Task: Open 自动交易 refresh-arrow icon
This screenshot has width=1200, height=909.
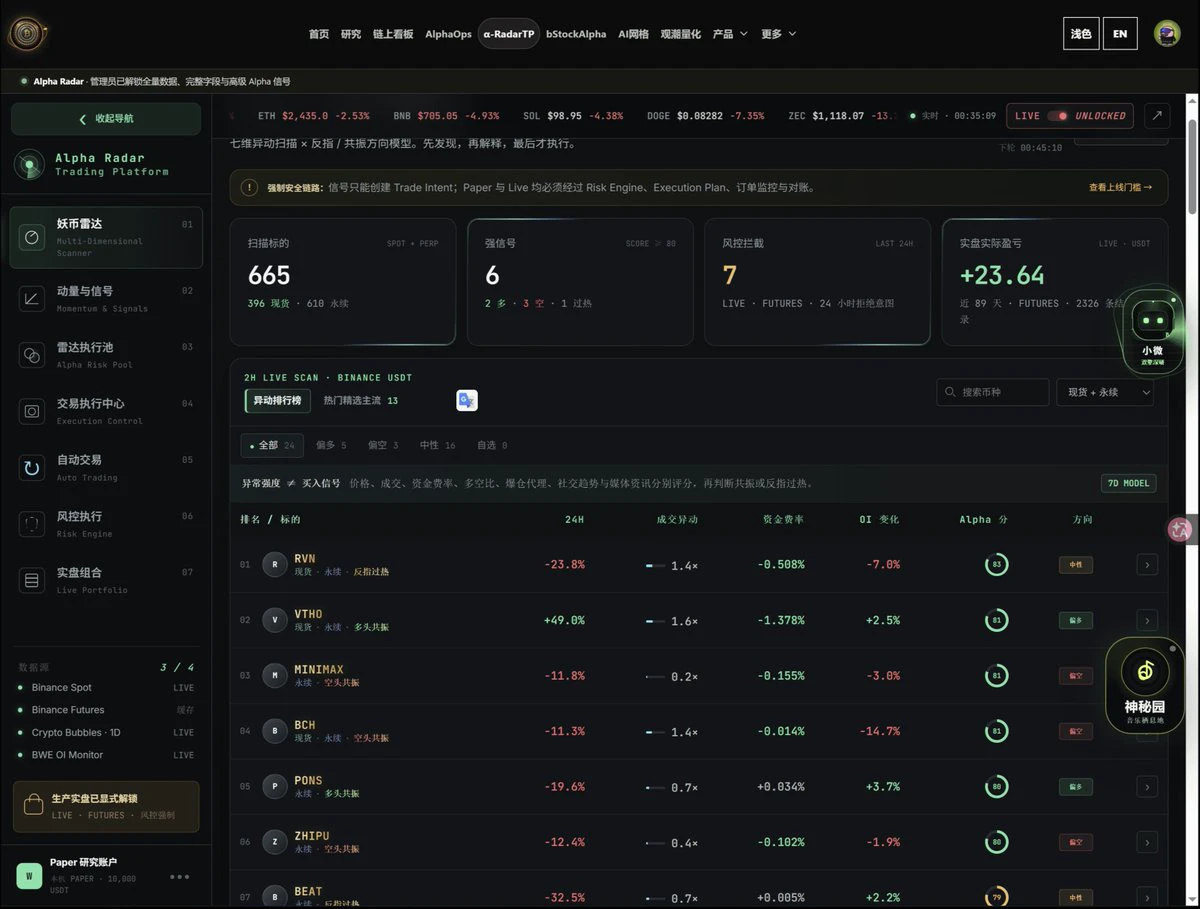Action: (32, 467)
